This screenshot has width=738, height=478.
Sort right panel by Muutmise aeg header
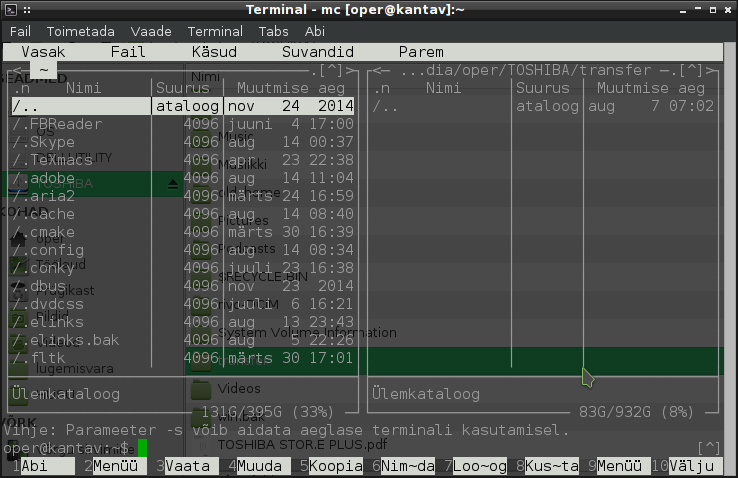651,88
